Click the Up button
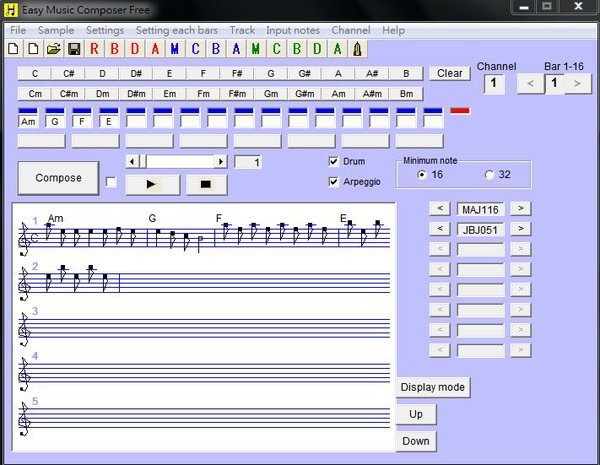This screenshot has height=465, width=600. point(416,414)
